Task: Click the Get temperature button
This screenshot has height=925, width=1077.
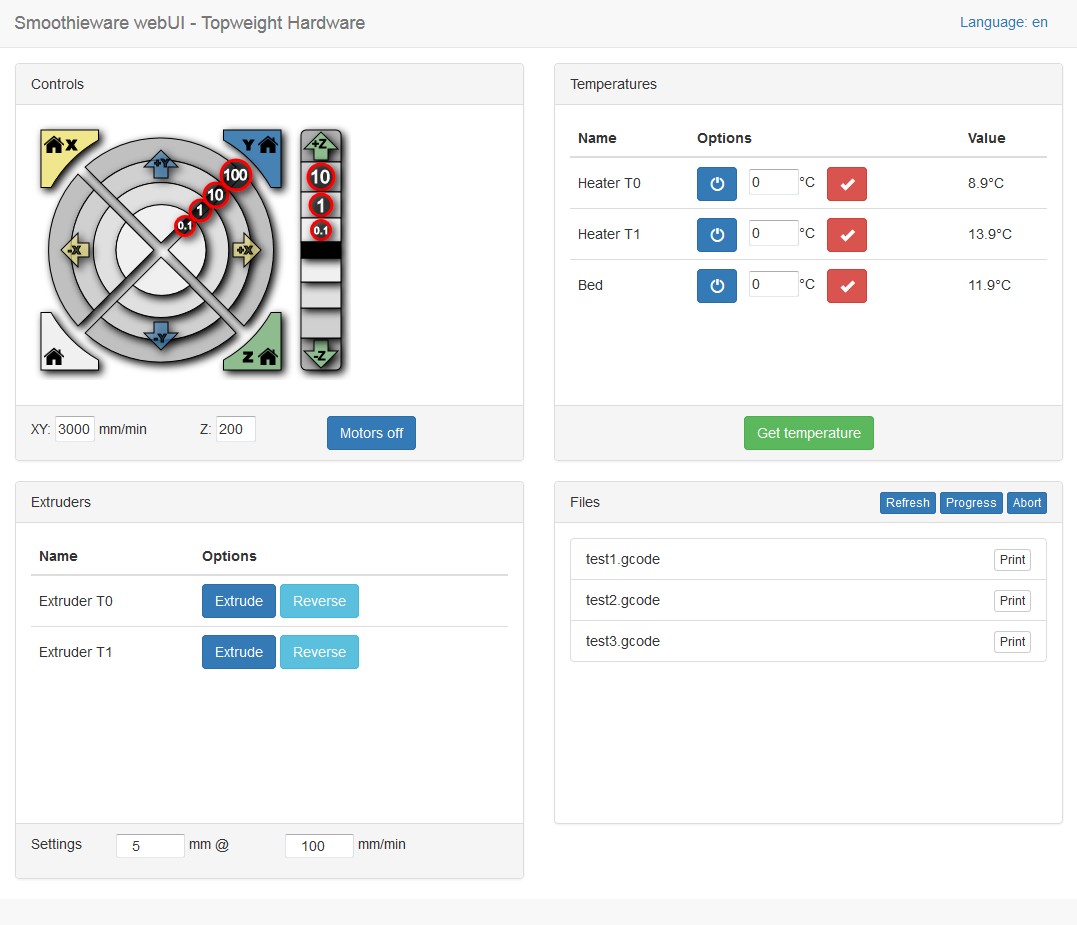Action: click(x=808, y=433)
